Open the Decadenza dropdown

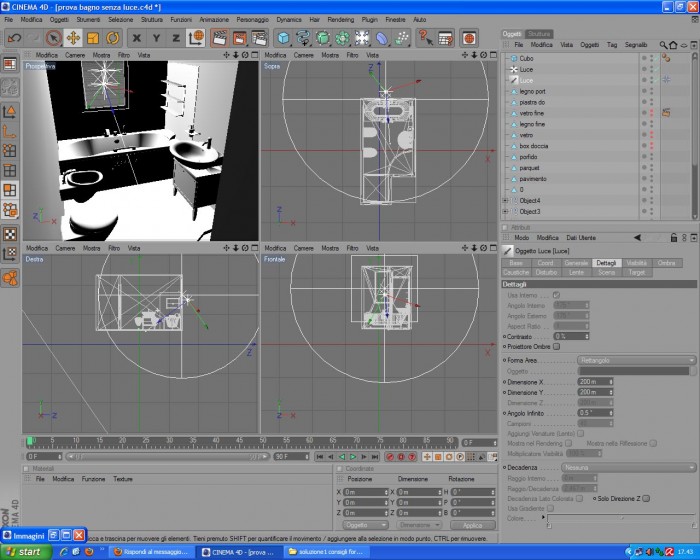629,468
